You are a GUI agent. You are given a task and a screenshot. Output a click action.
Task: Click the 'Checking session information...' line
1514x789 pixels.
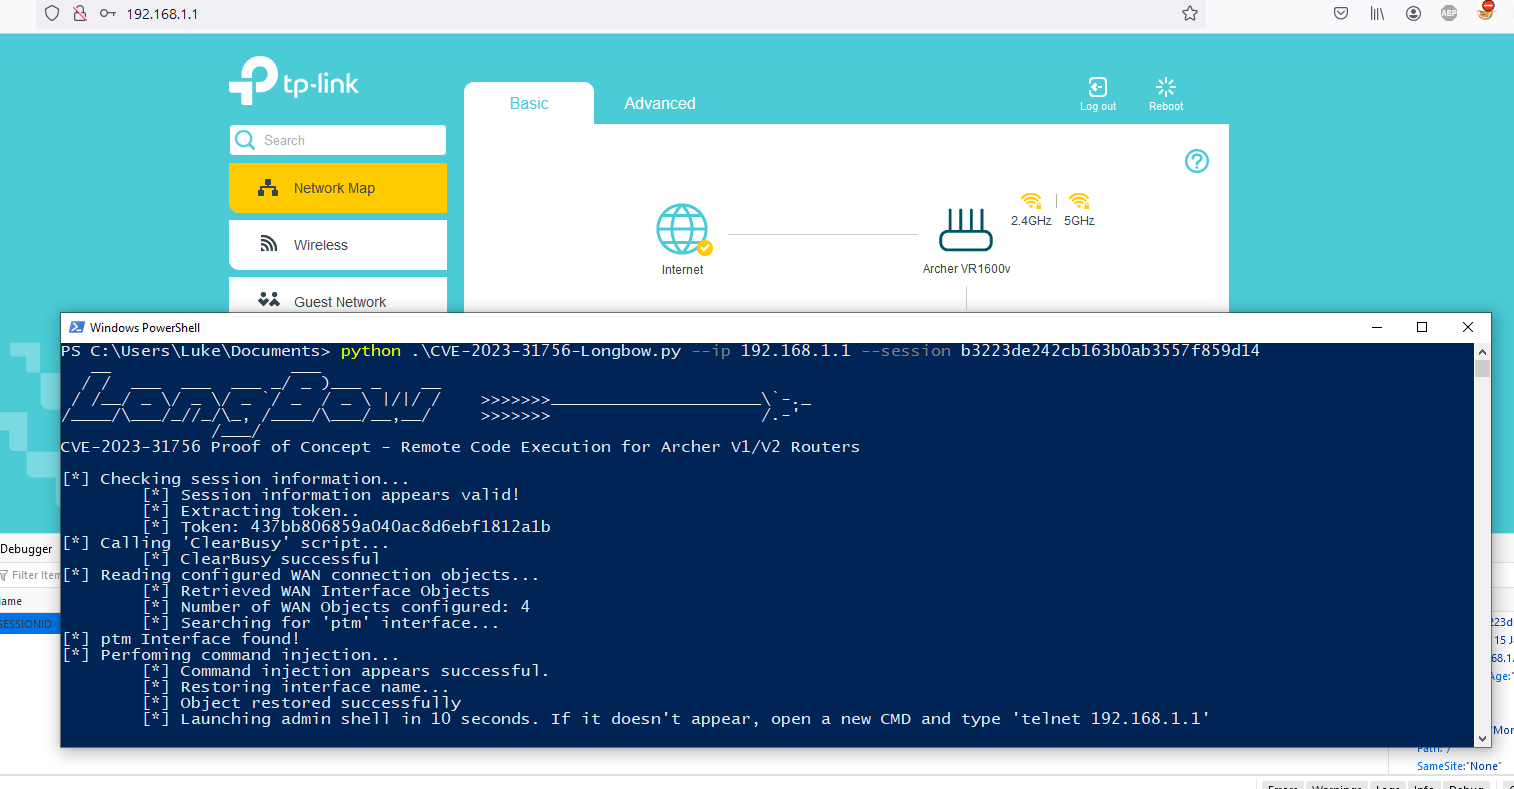coord(236,479)
